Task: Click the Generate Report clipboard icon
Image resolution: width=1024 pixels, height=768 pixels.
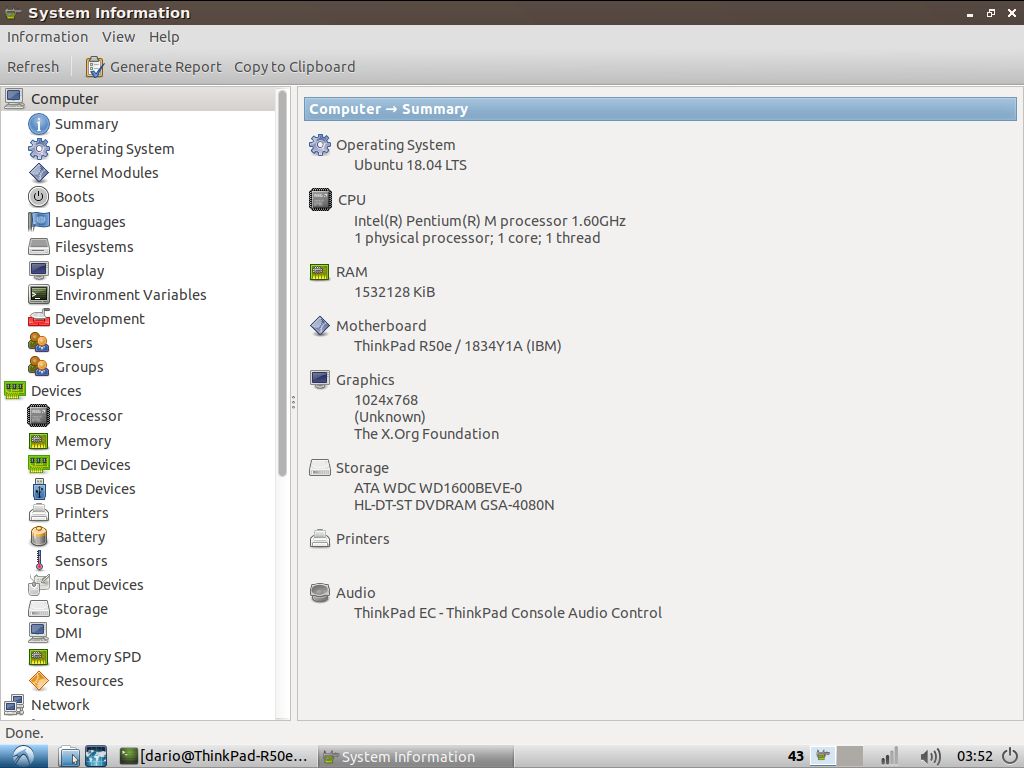Action: tap(95, 67)
